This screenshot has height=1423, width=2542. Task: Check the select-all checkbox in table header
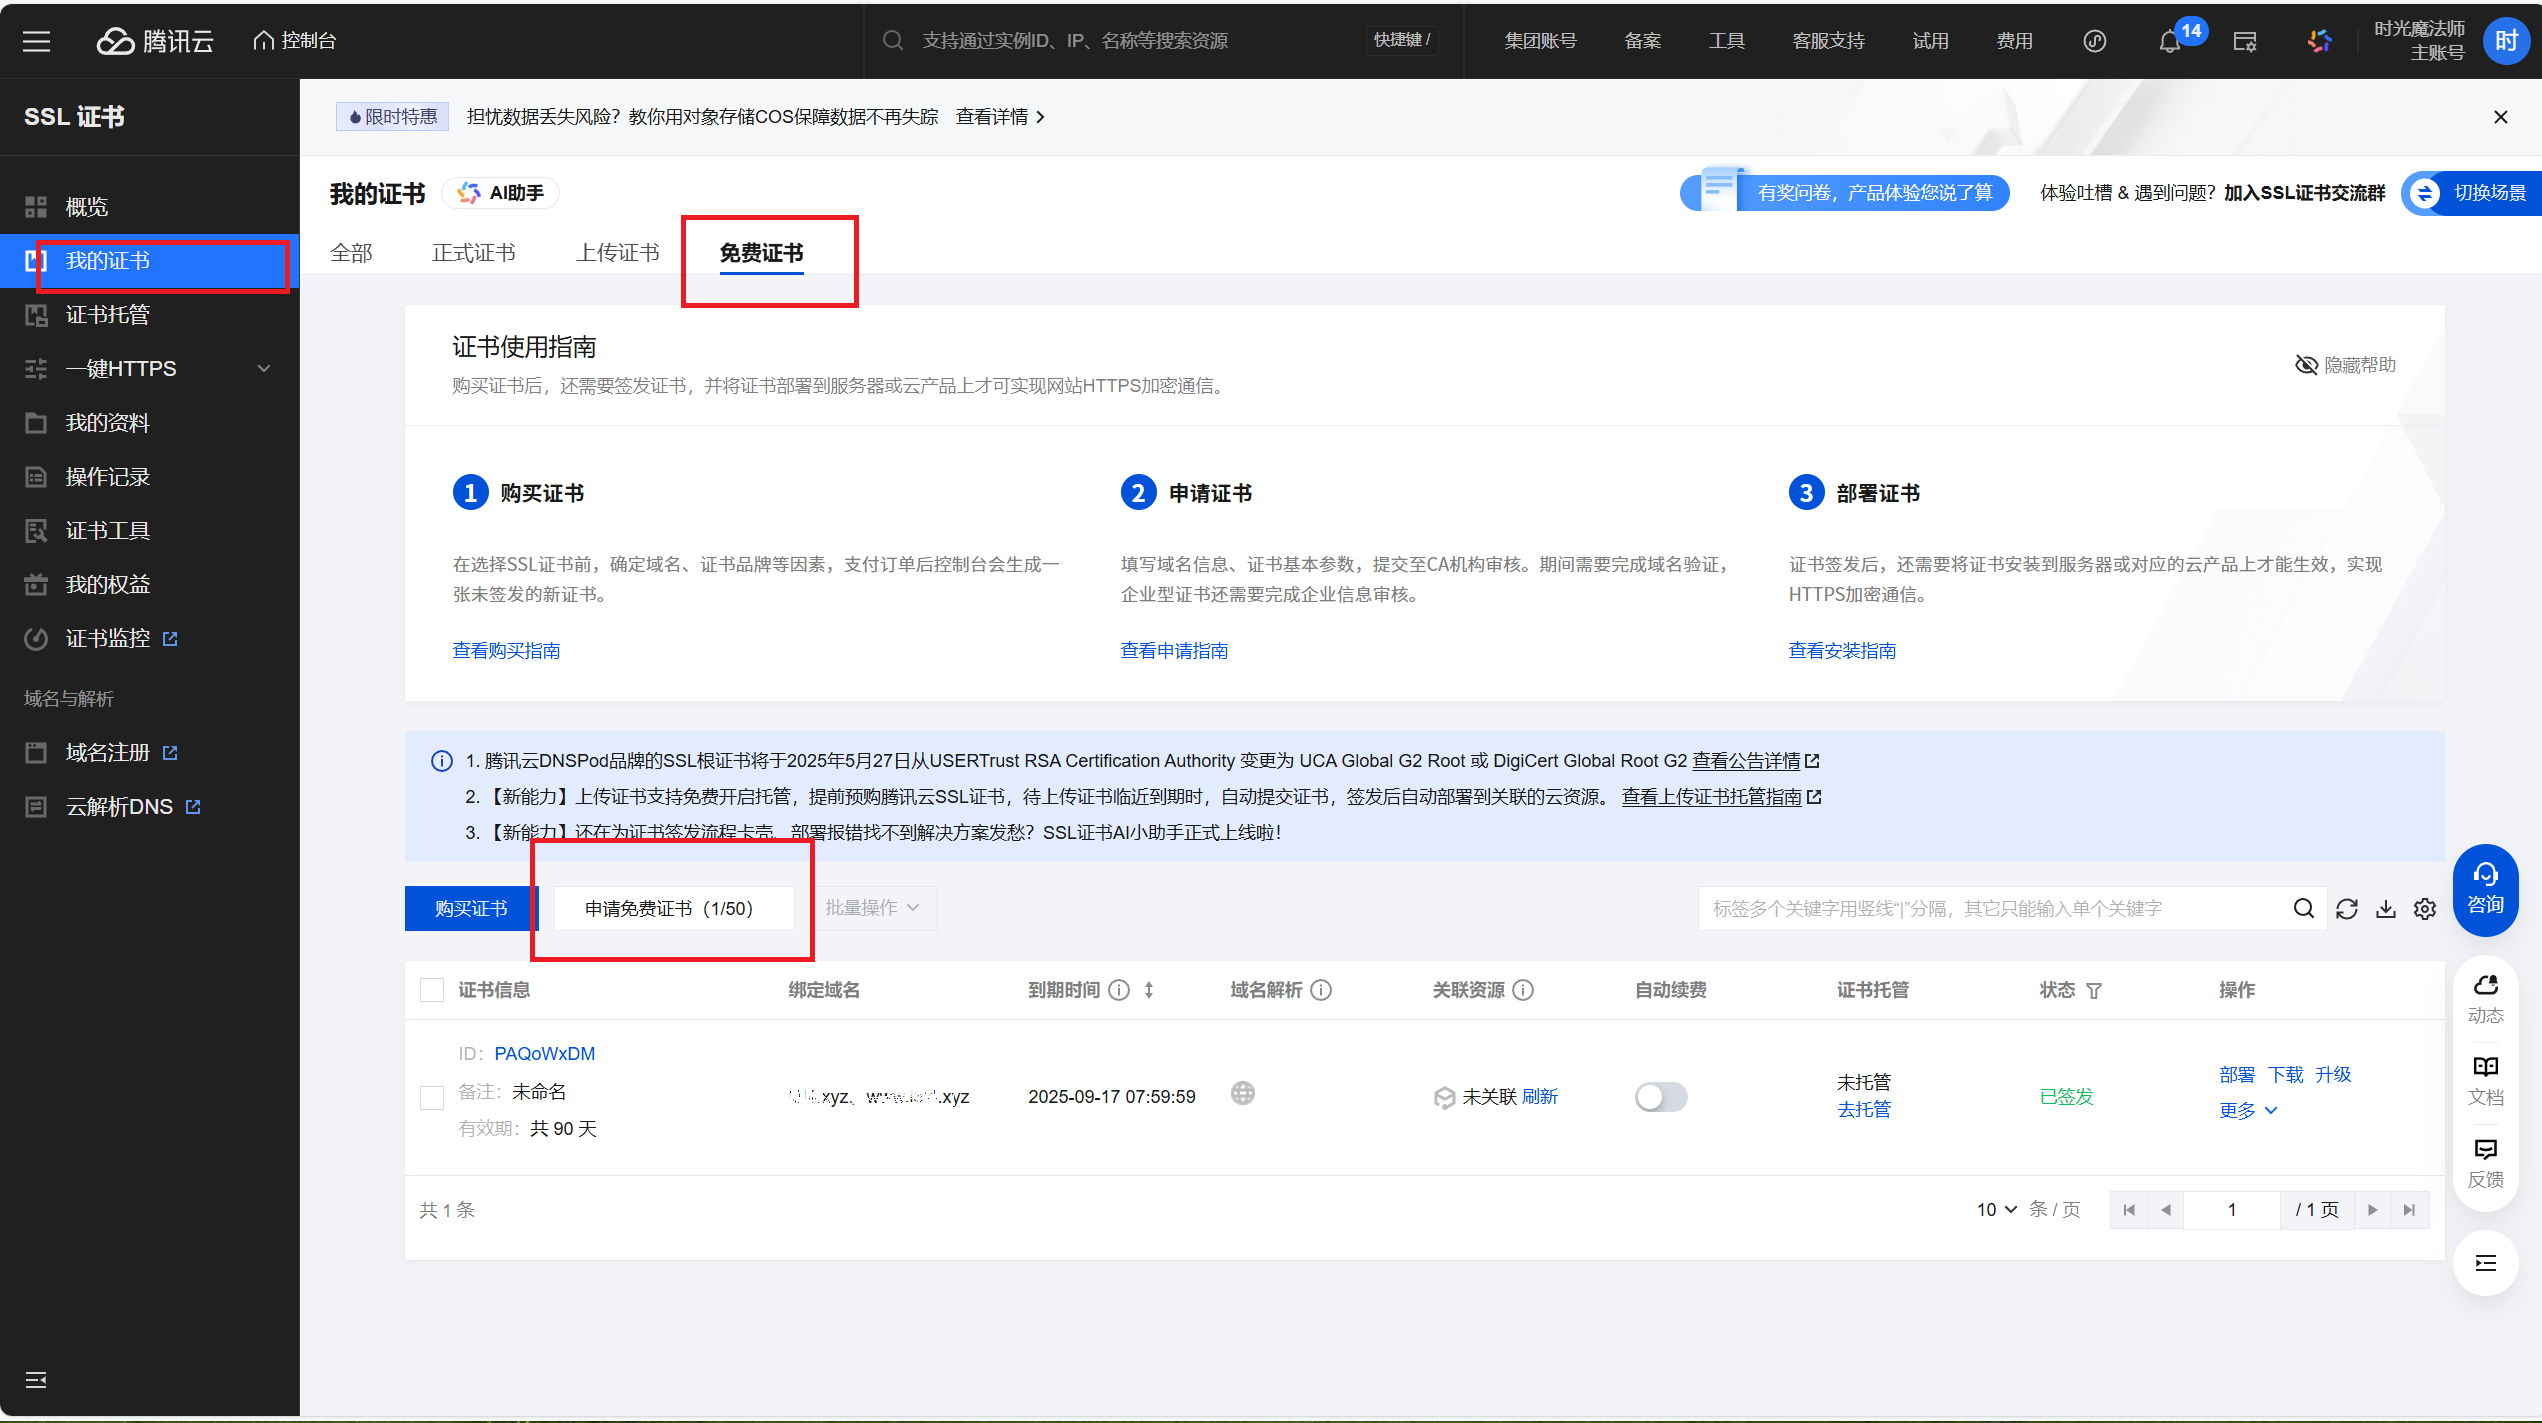point(432,990)
